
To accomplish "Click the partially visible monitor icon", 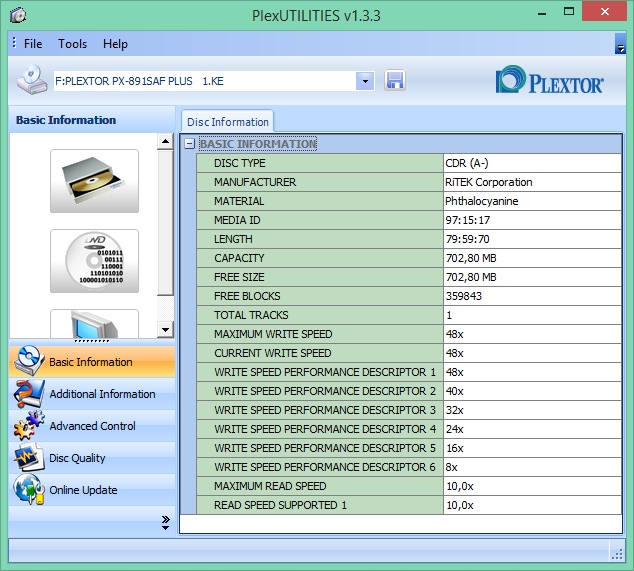I will [x=94, y=324].
